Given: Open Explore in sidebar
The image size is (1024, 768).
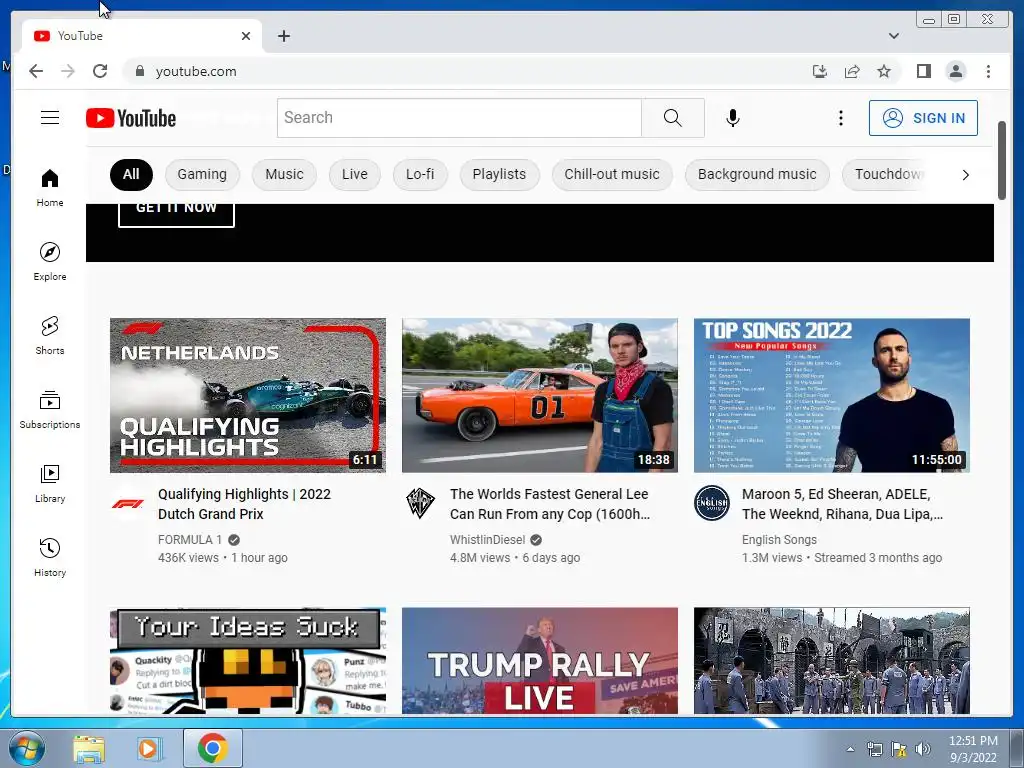Looking at the screenshot, I should click(50, 261).
